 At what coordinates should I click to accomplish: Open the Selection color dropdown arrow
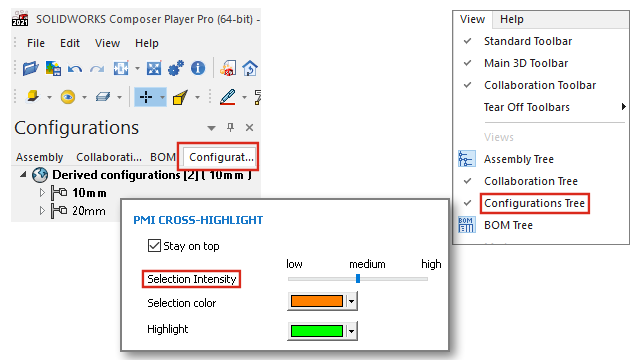351,301
